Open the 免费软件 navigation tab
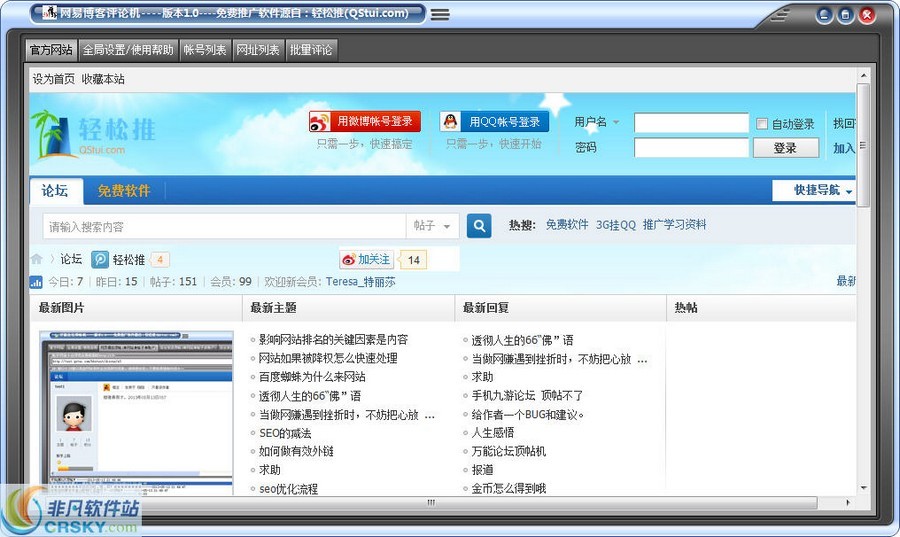This screenshot has width=900, height=537. (124, 191)
